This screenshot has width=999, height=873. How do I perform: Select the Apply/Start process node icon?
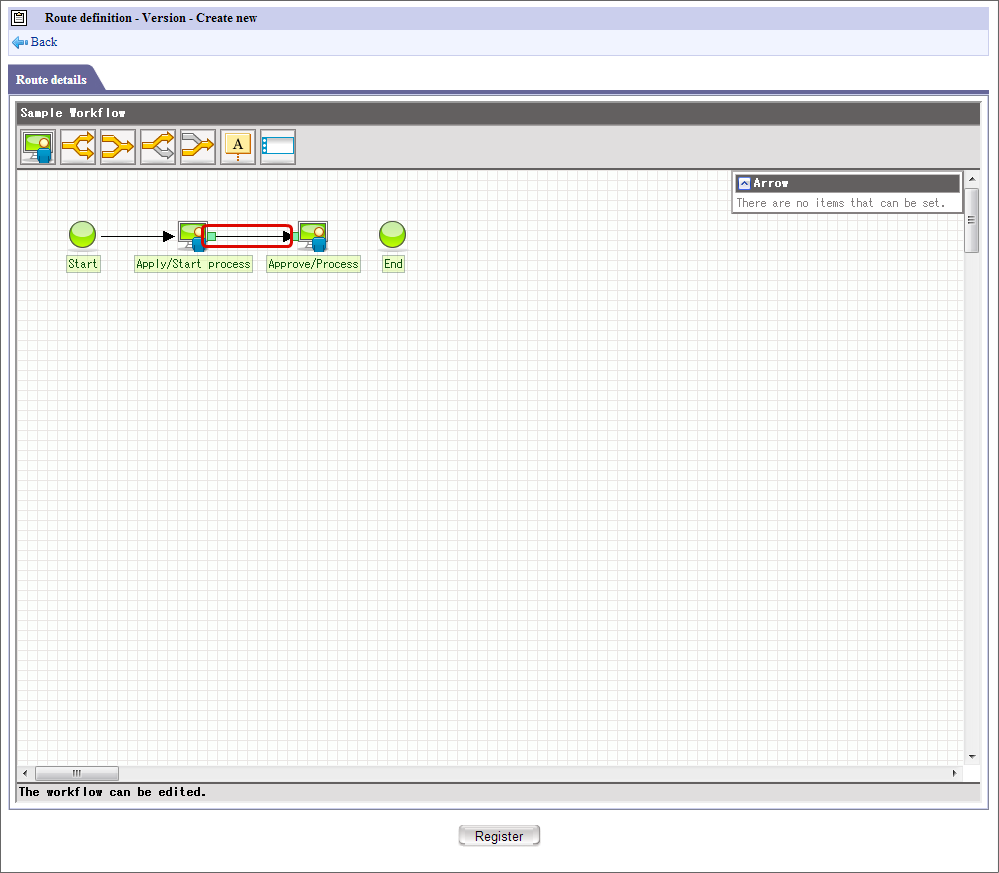pyautogui.click(x=191, y=236)
